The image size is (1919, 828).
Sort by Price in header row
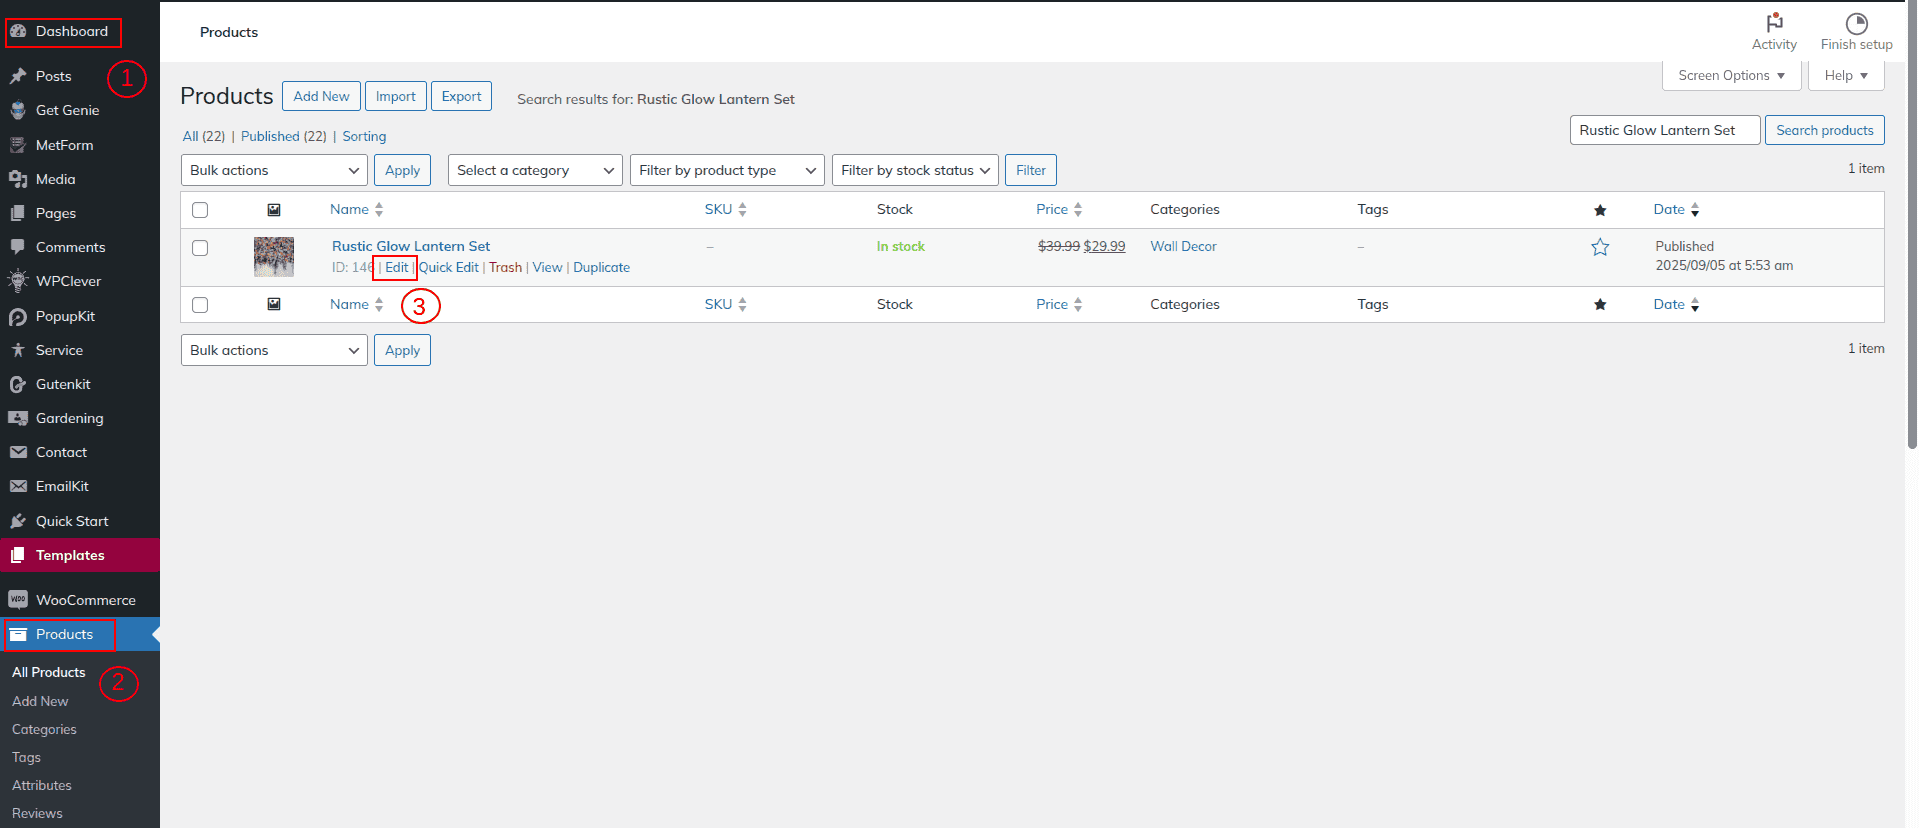click(1059, 209)
